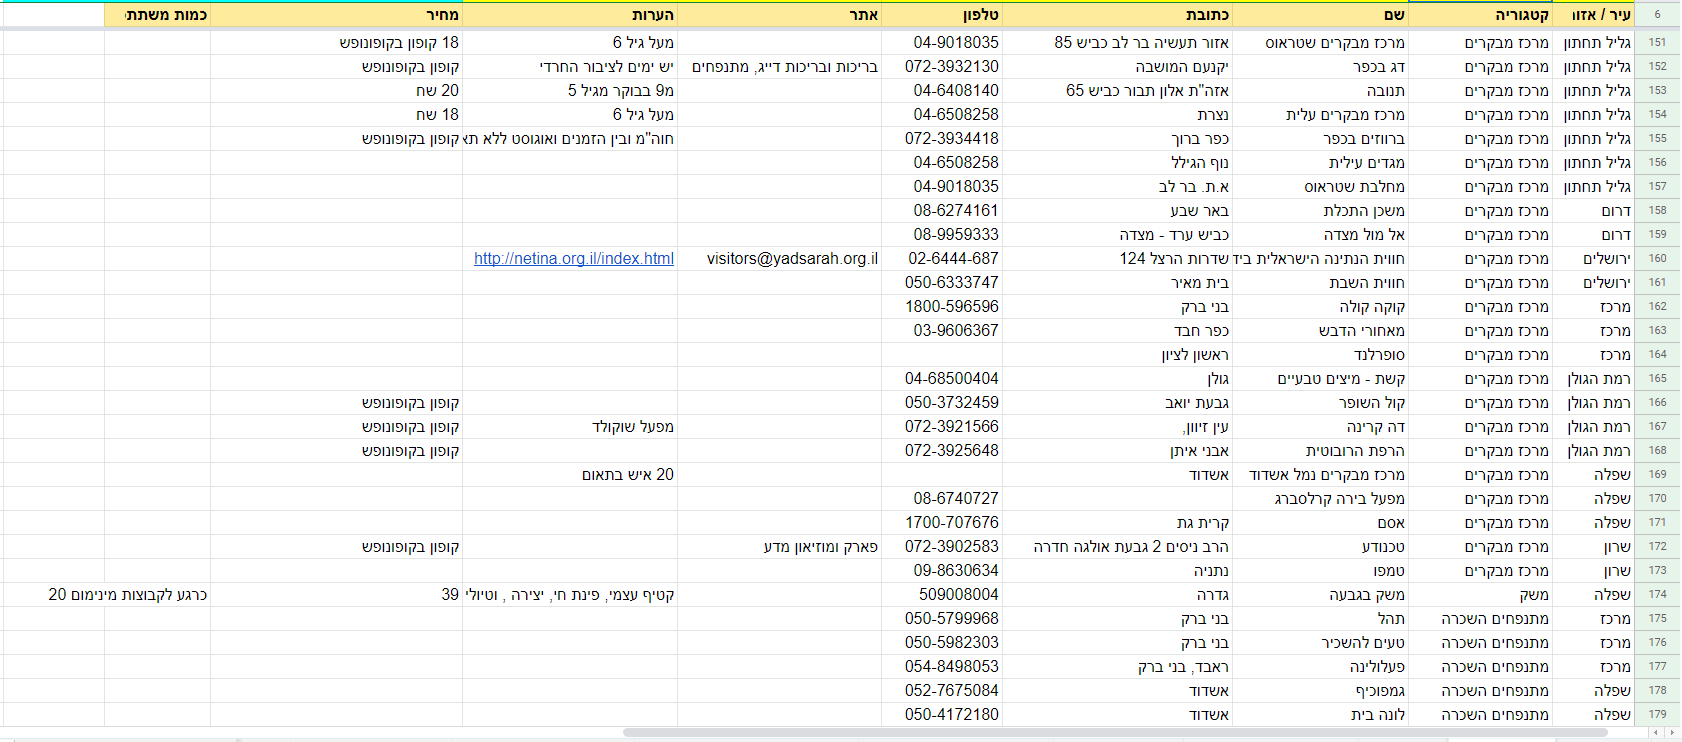The height and width of the screenshot is (742, 1682).
Task: Click phone number 052-7675084
Action: [942, 691]
